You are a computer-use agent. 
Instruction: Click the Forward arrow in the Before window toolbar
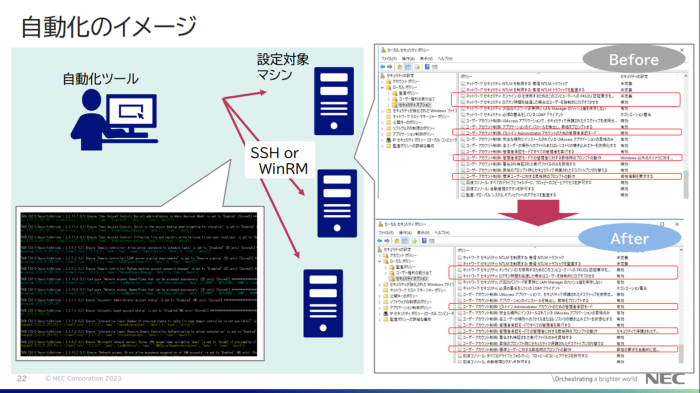tap(390, 67)
